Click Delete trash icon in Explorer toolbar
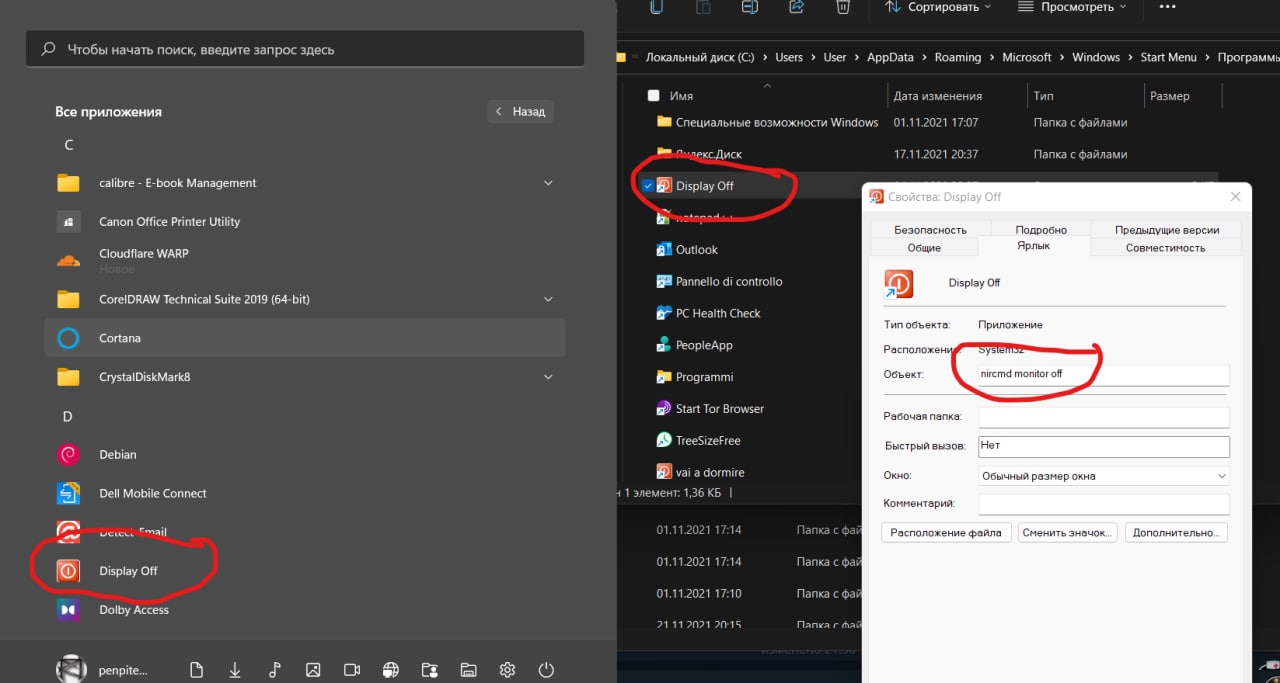 coord(843,7)
